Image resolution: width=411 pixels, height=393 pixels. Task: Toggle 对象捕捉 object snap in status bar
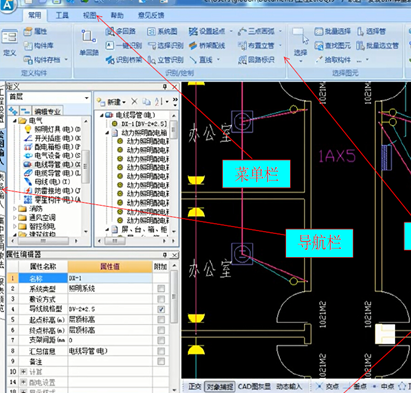coord(219,387)
